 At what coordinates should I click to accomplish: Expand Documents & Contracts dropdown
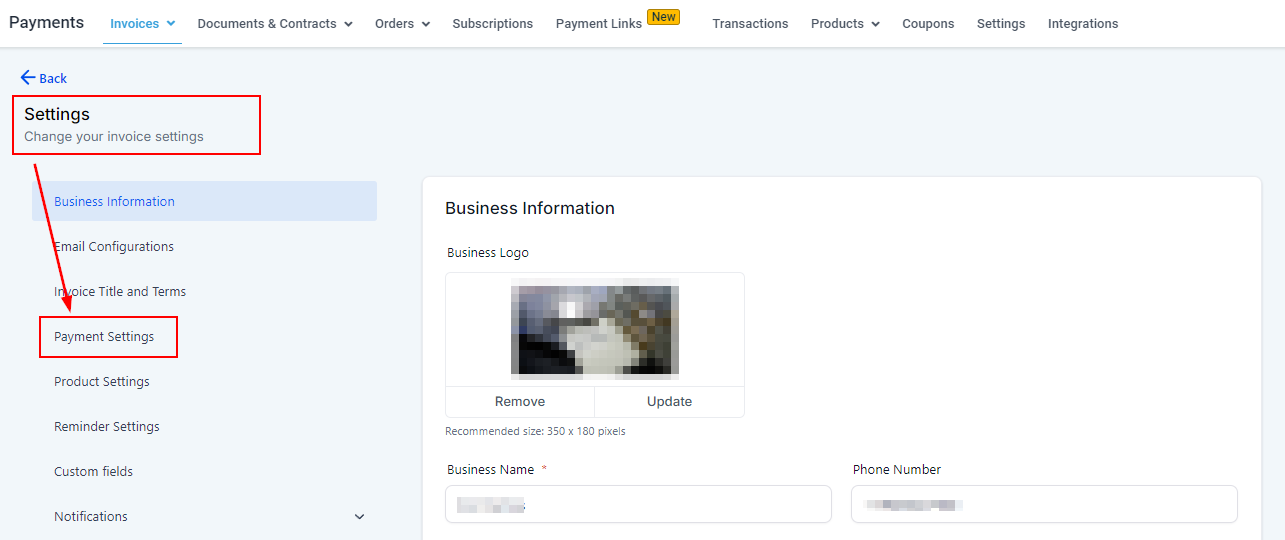[x=275, y=23]
